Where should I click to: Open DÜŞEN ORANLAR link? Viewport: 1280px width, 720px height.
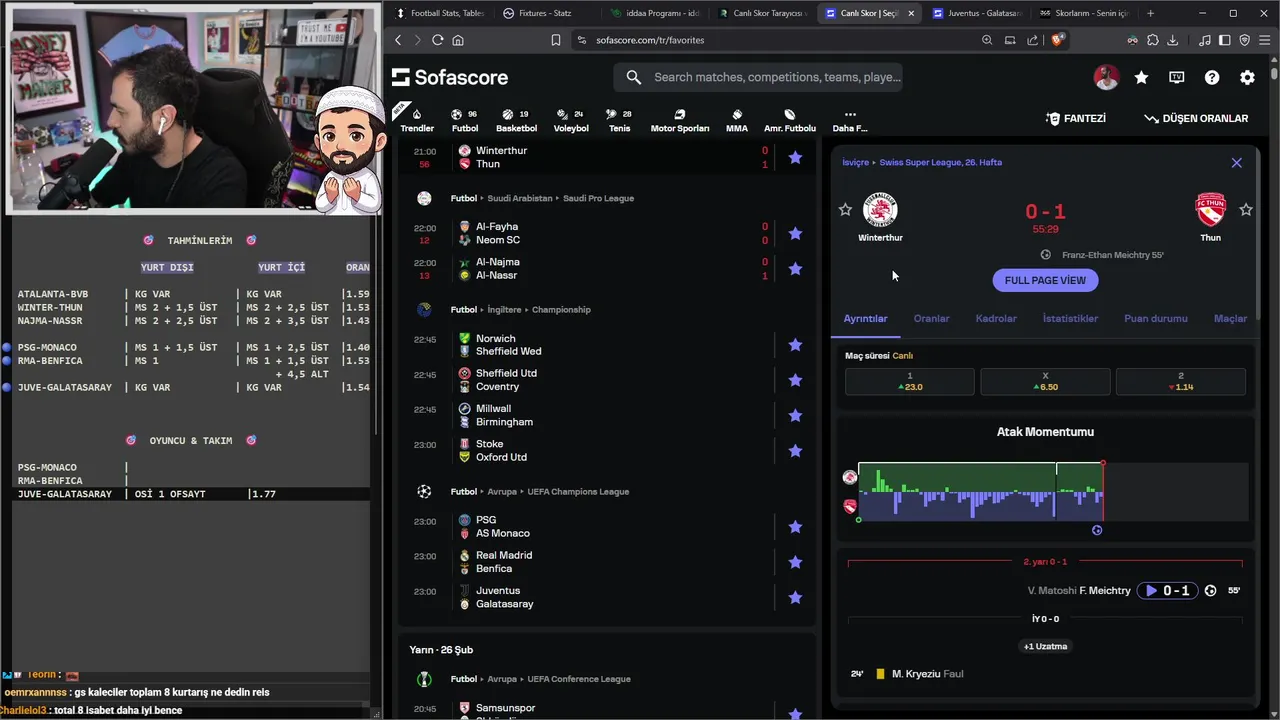(x=1196, y=118)
